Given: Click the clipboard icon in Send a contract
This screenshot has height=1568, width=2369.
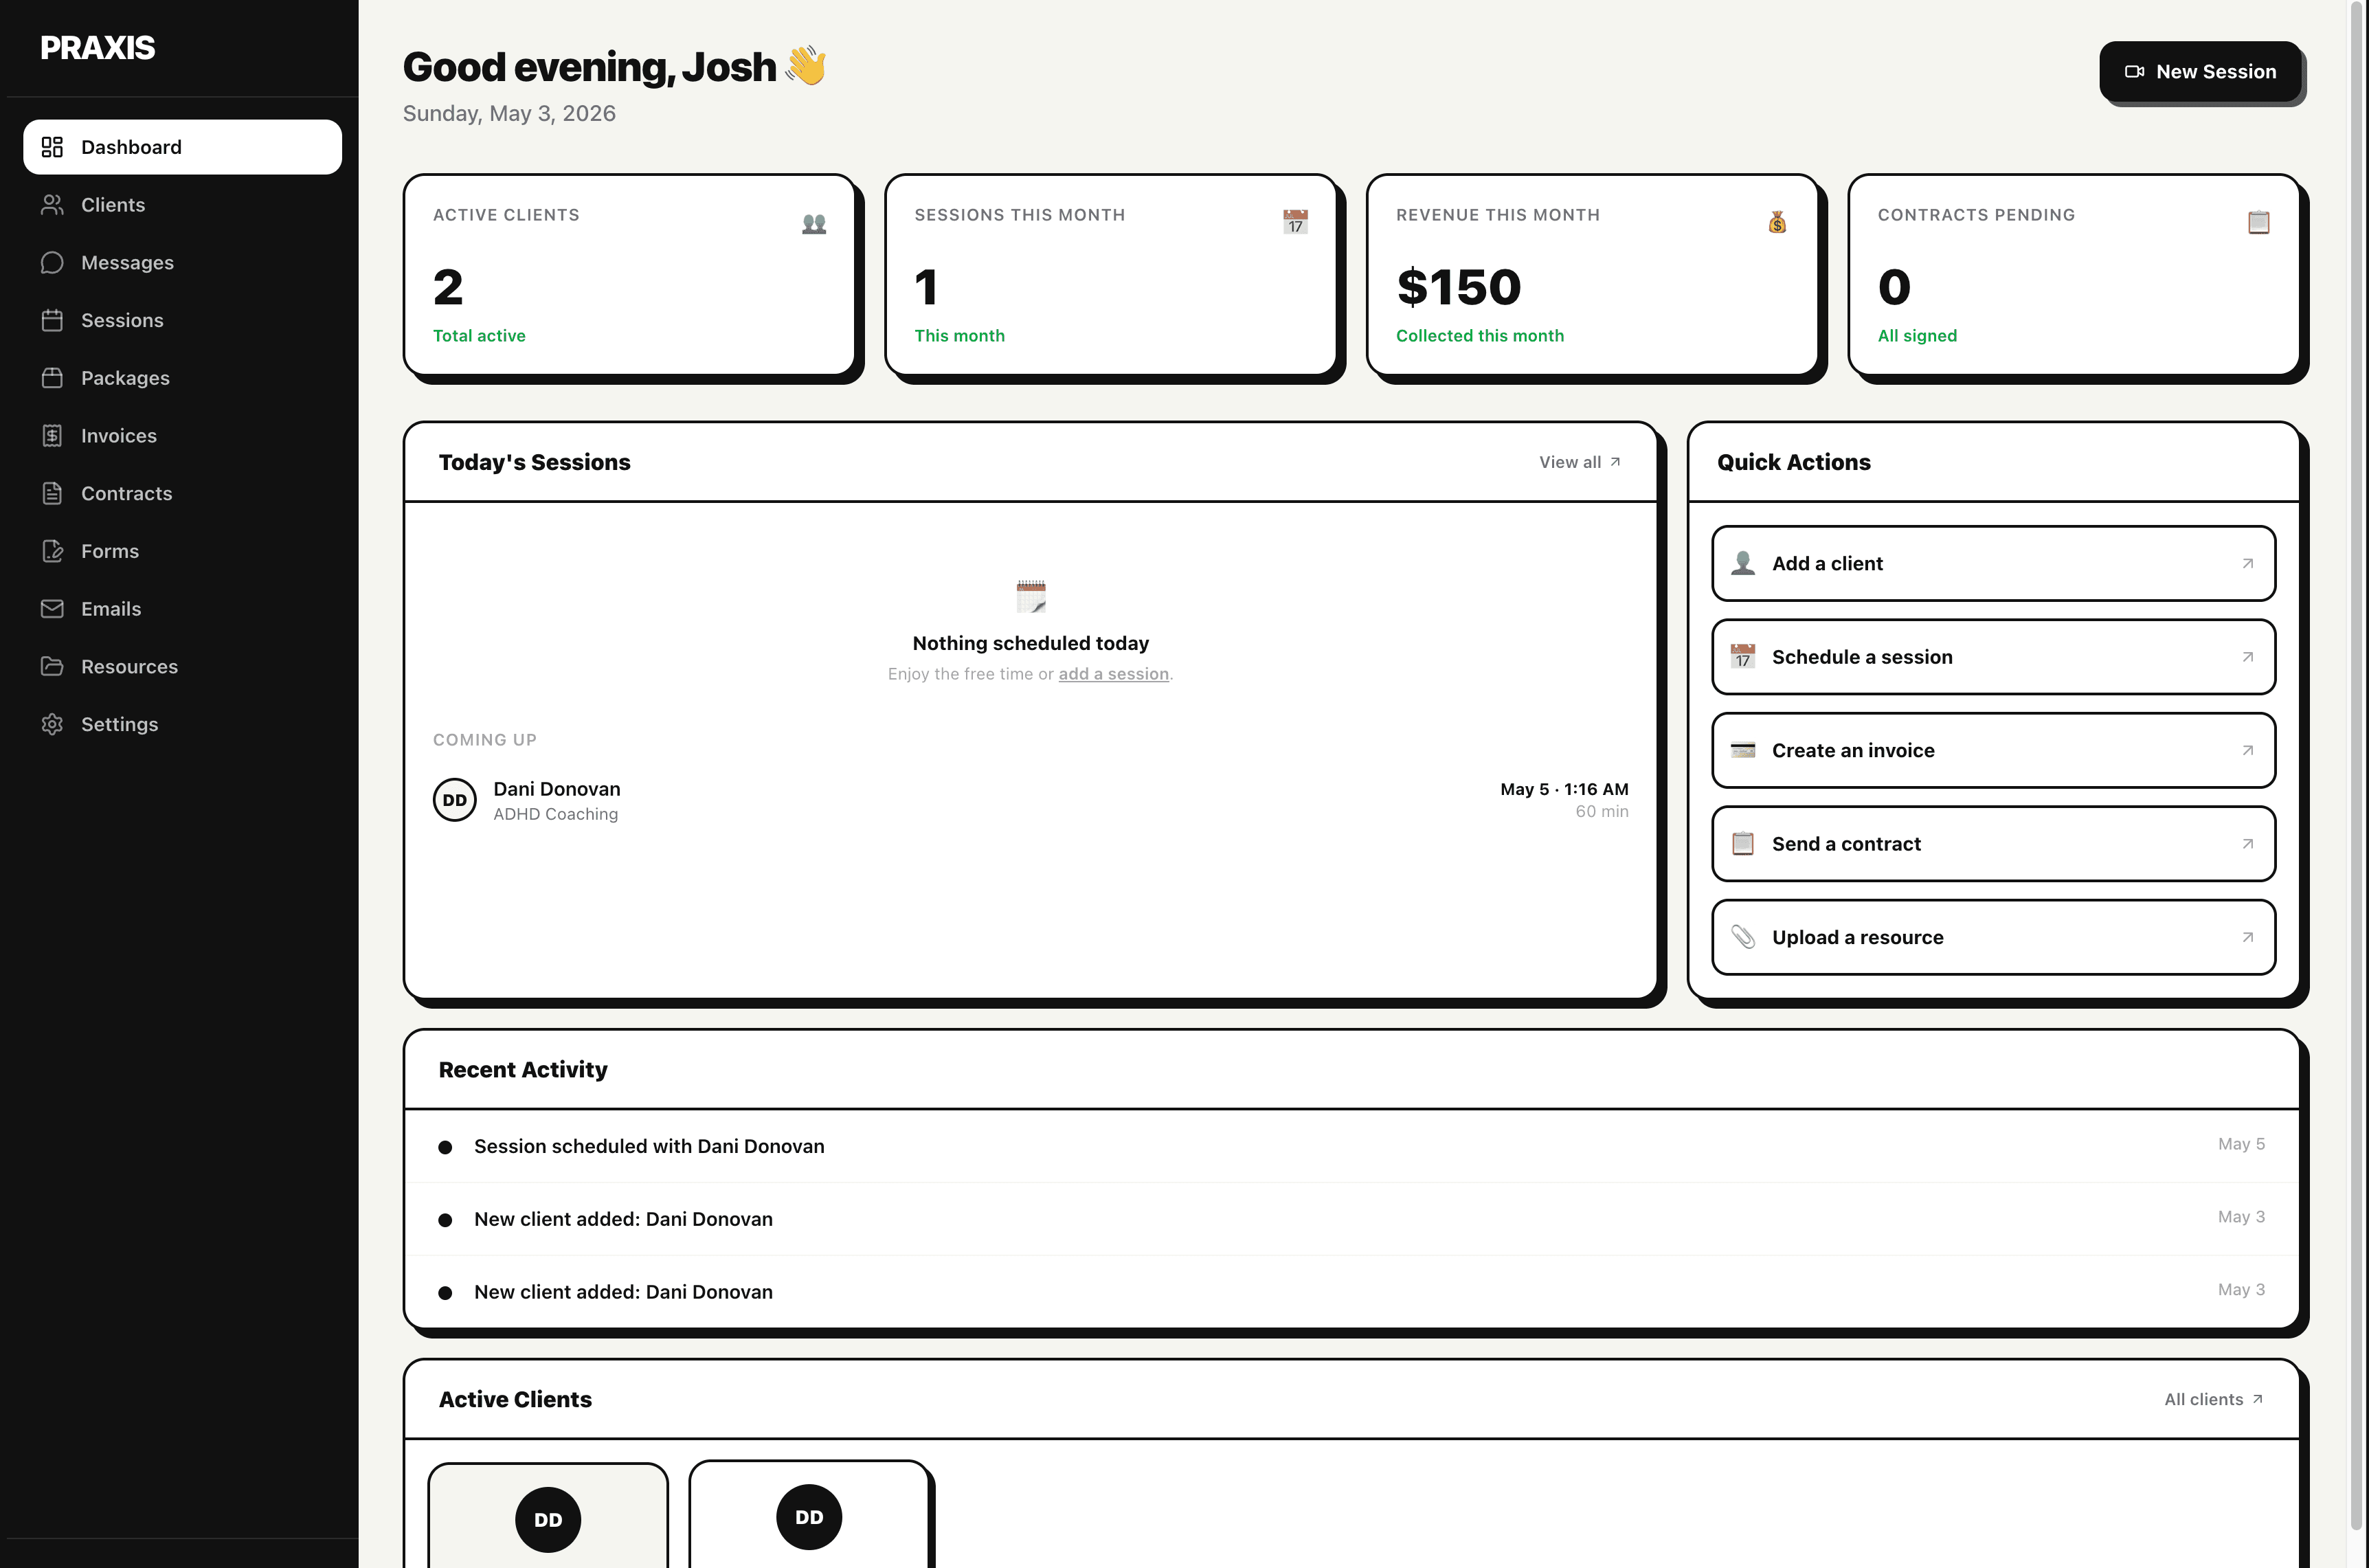Looking at the screenshot, I should [1743, 844].
